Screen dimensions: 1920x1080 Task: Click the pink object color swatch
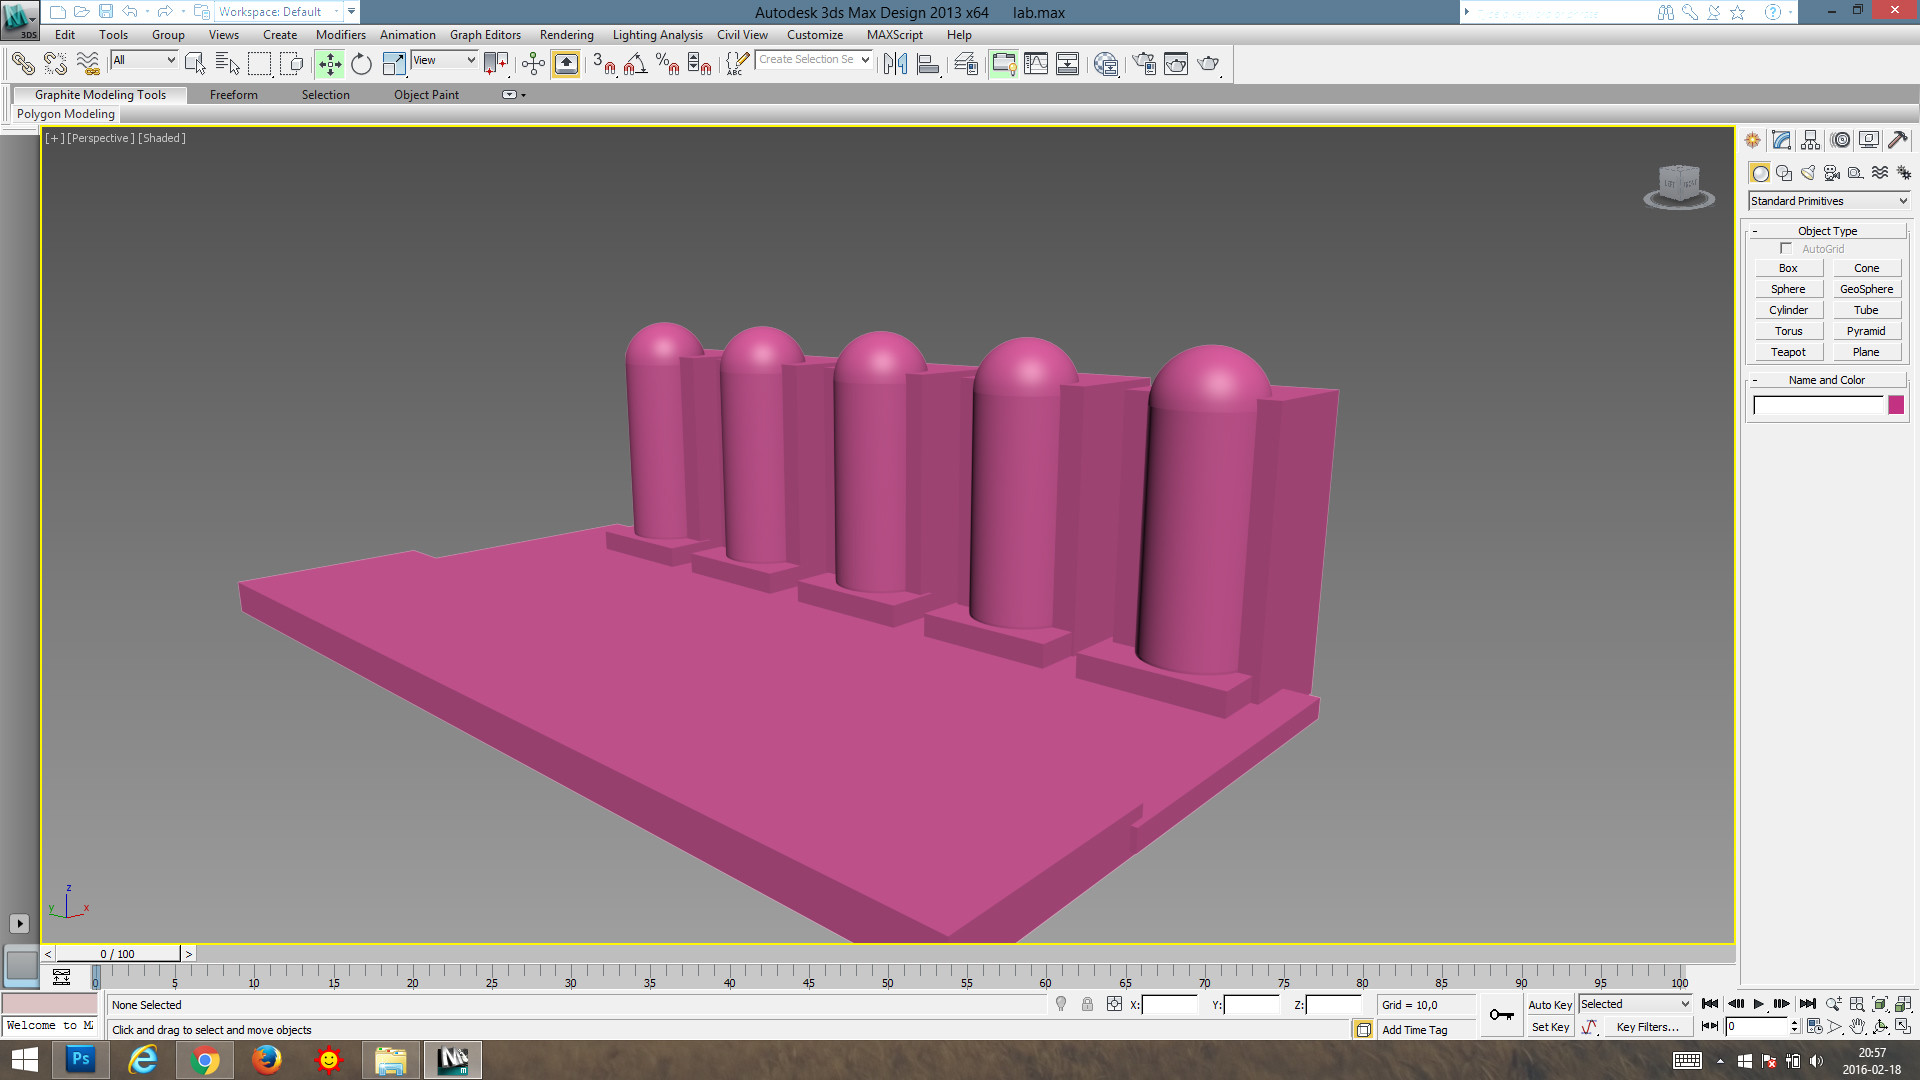coord(1896,405)
